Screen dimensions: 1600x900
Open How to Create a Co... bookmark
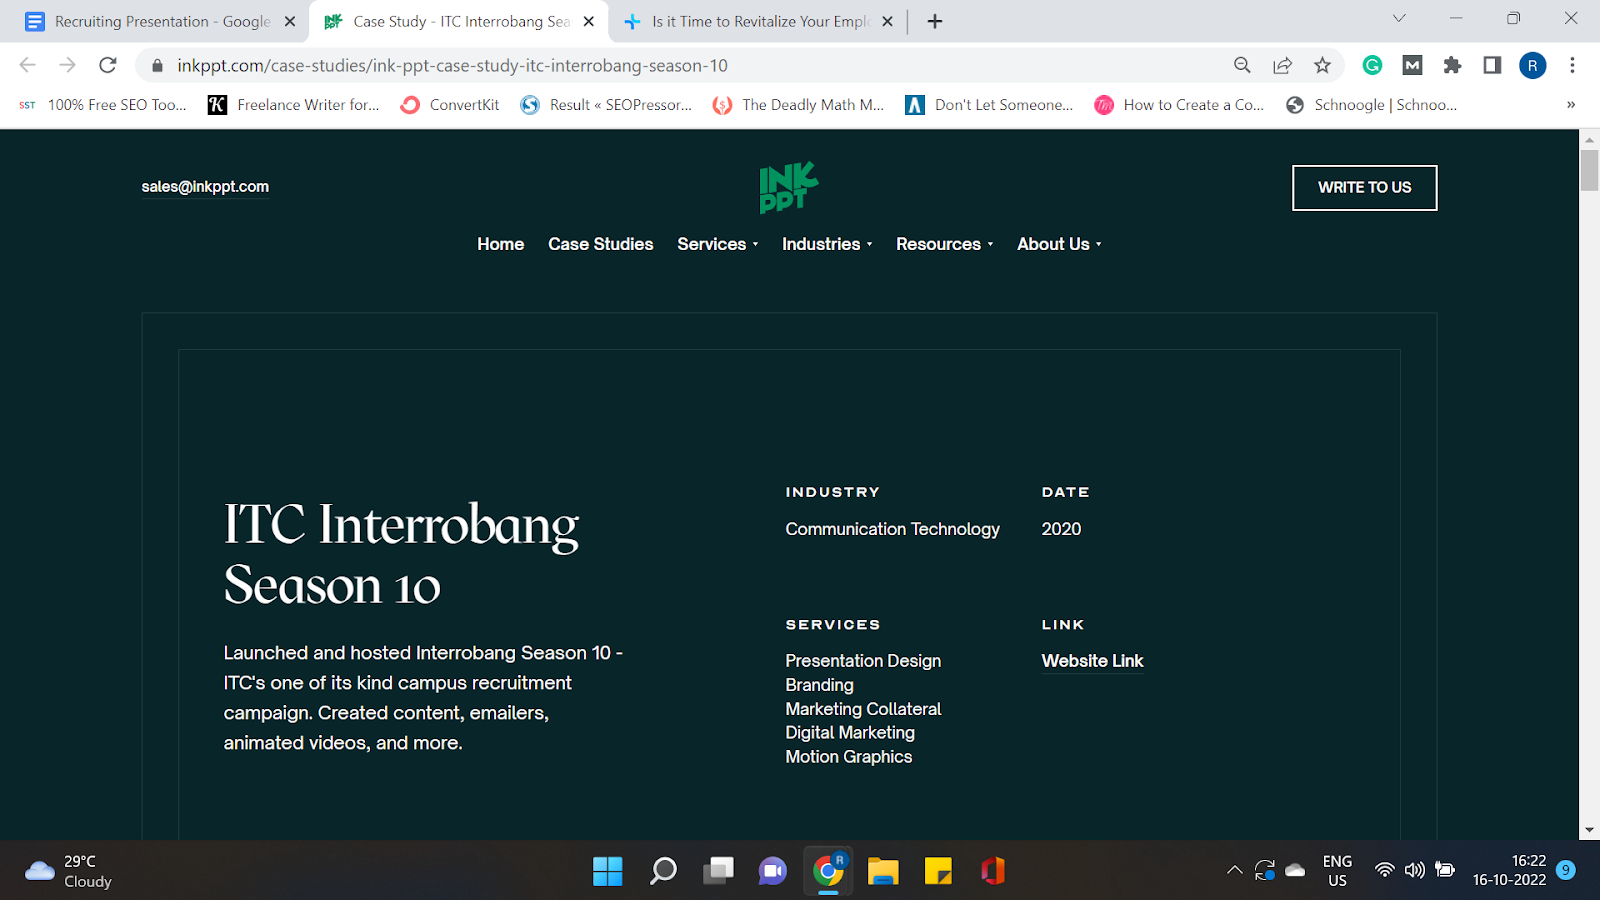pyautogui.click(x=1179, y=104)
